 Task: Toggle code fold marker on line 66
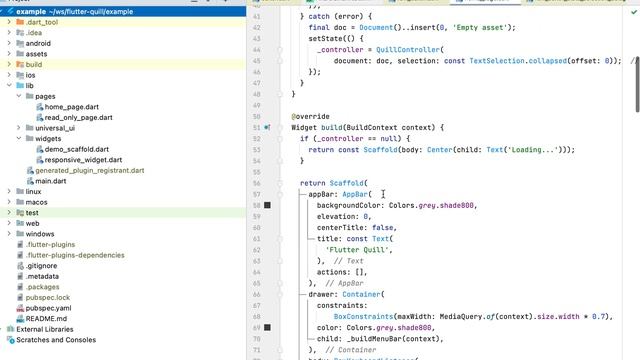click(280, 294)
